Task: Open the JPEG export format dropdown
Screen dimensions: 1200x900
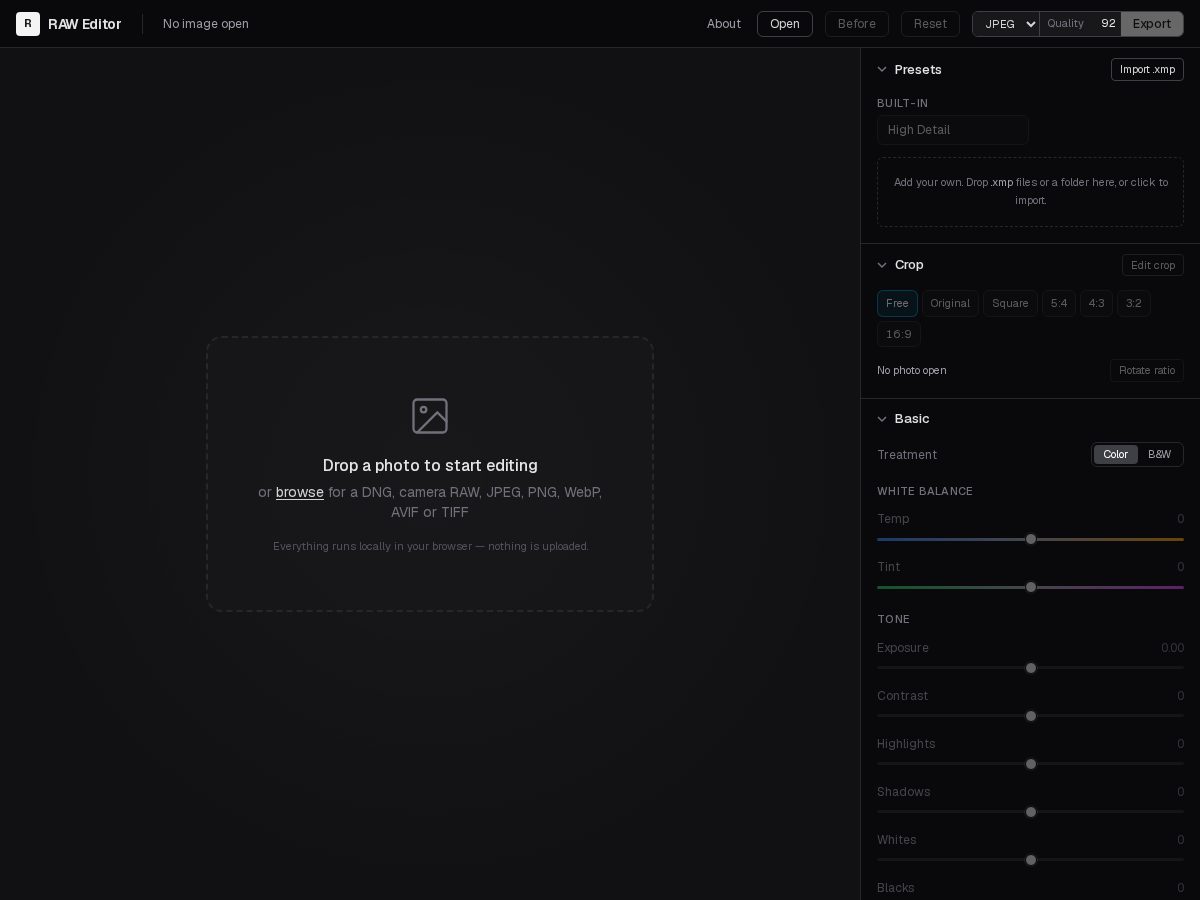Action: pyautogui.click(x=1006, y=24)
